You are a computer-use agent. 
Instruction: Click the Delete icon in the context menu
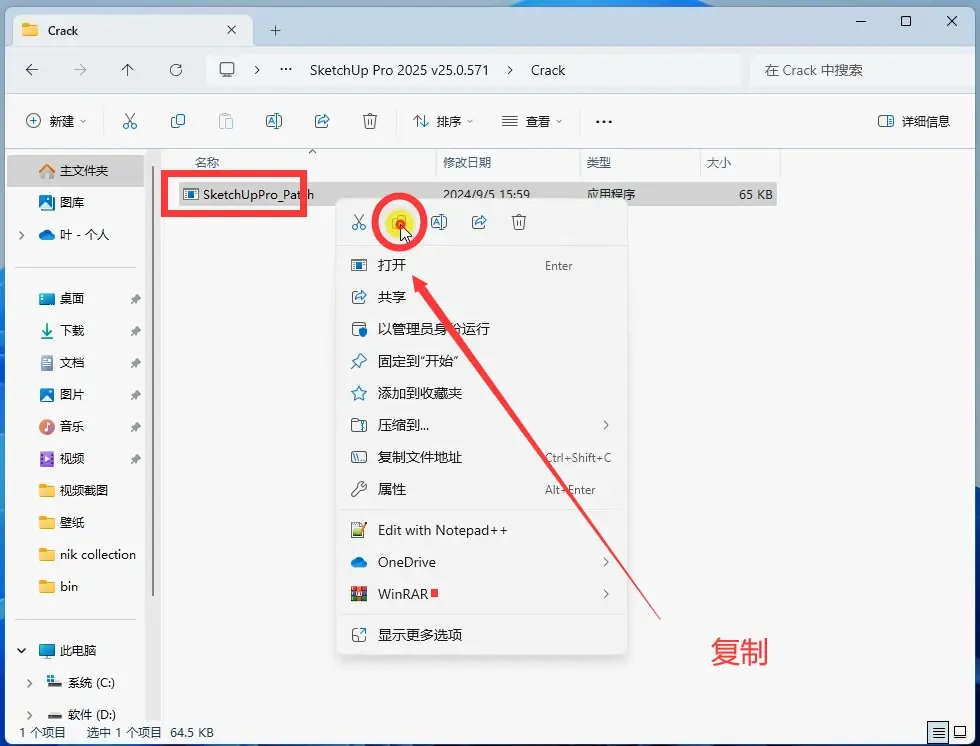tap(519, 222)
